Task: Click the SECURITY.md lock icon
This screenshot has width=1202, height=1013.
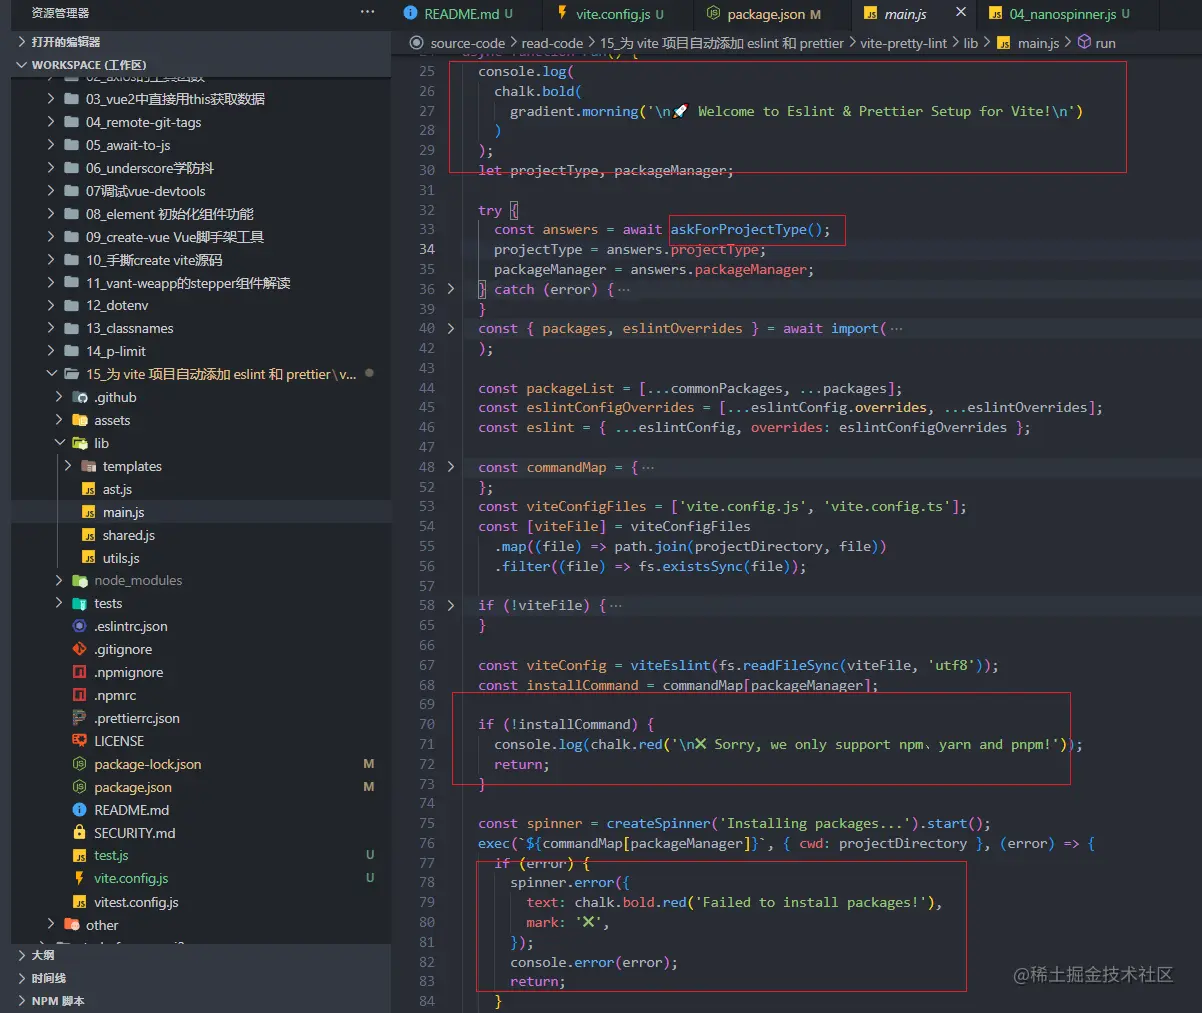Action: pos(80,833)
